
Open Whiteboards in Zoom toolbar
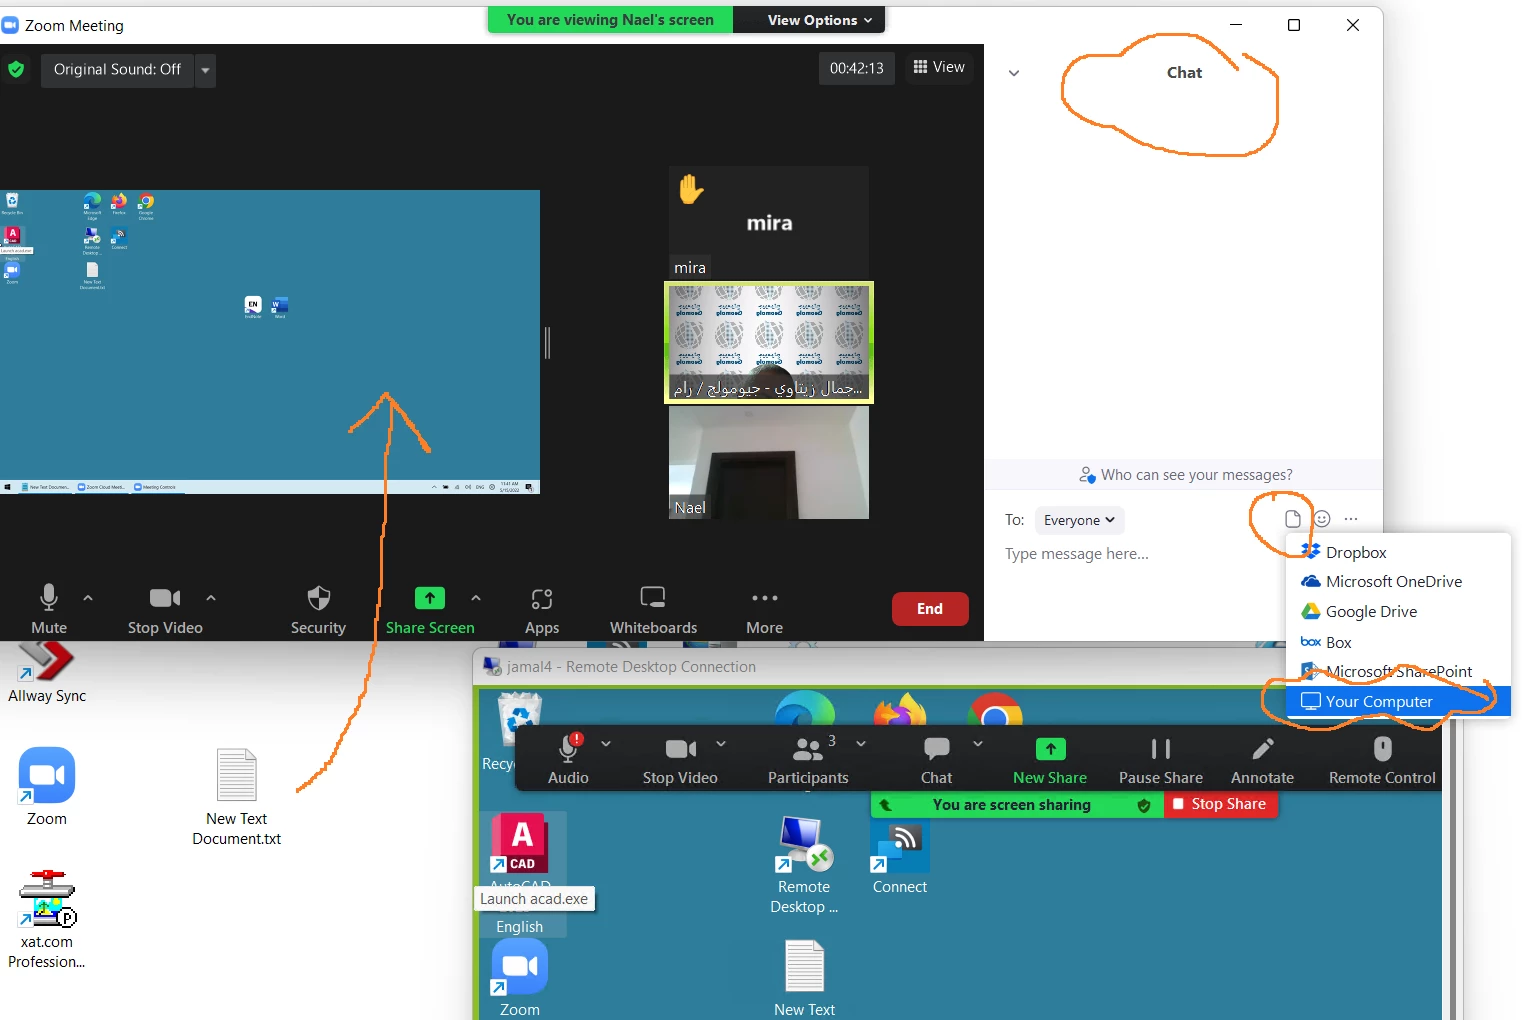click(653, 608)
